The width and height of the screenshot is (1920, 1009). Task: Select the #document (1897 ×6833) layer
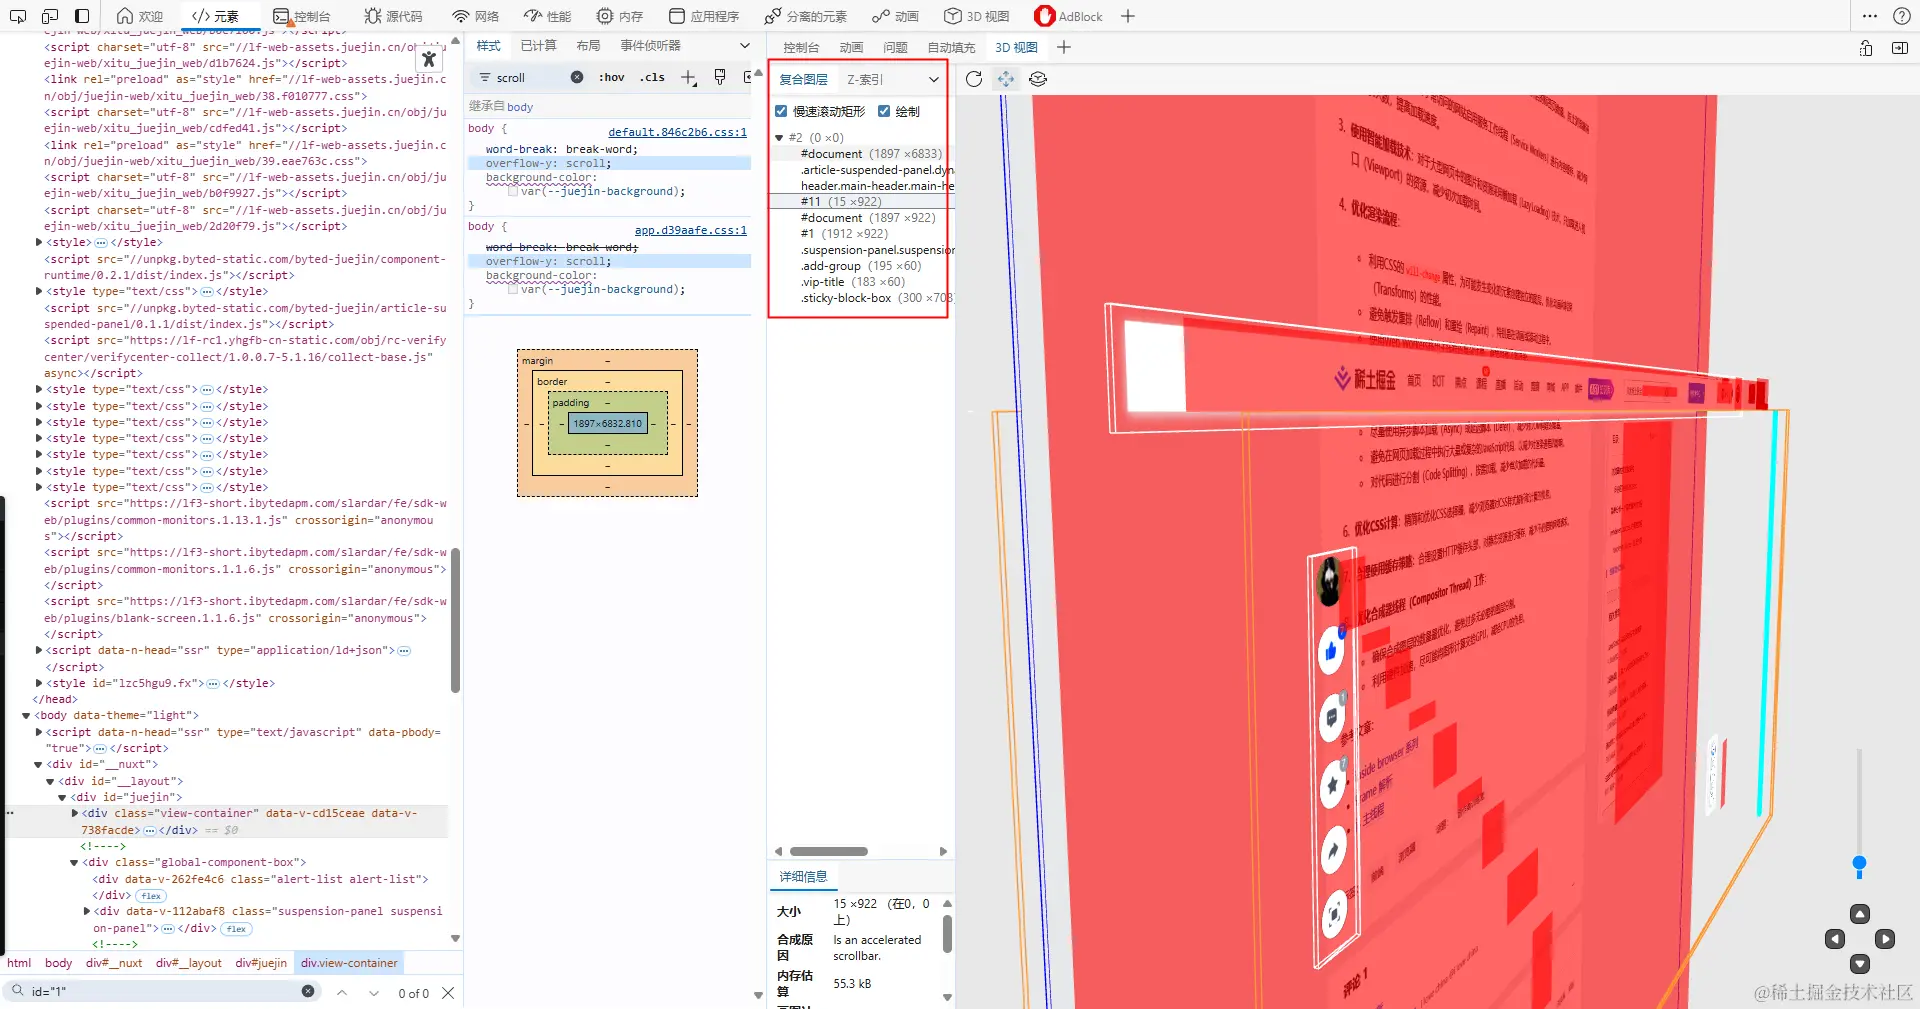(x=871, y=154)
